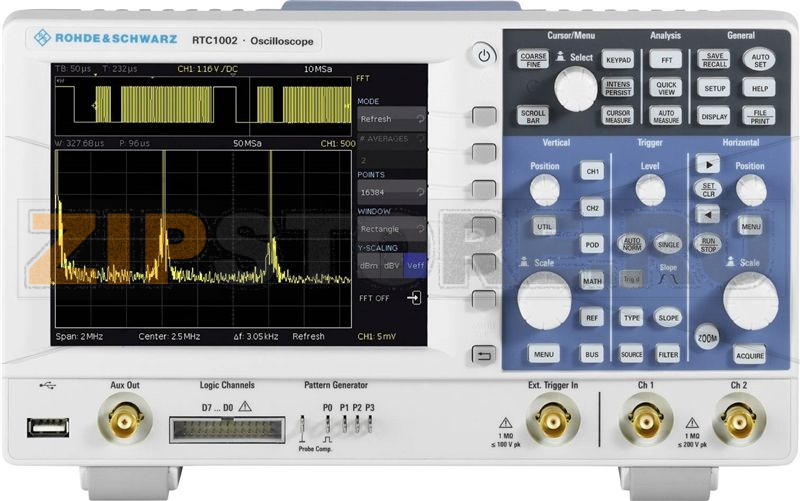Activate the SCROLL BAR button
The height and width of the screenshot is (501, 800).
click(x=533, y=116)
